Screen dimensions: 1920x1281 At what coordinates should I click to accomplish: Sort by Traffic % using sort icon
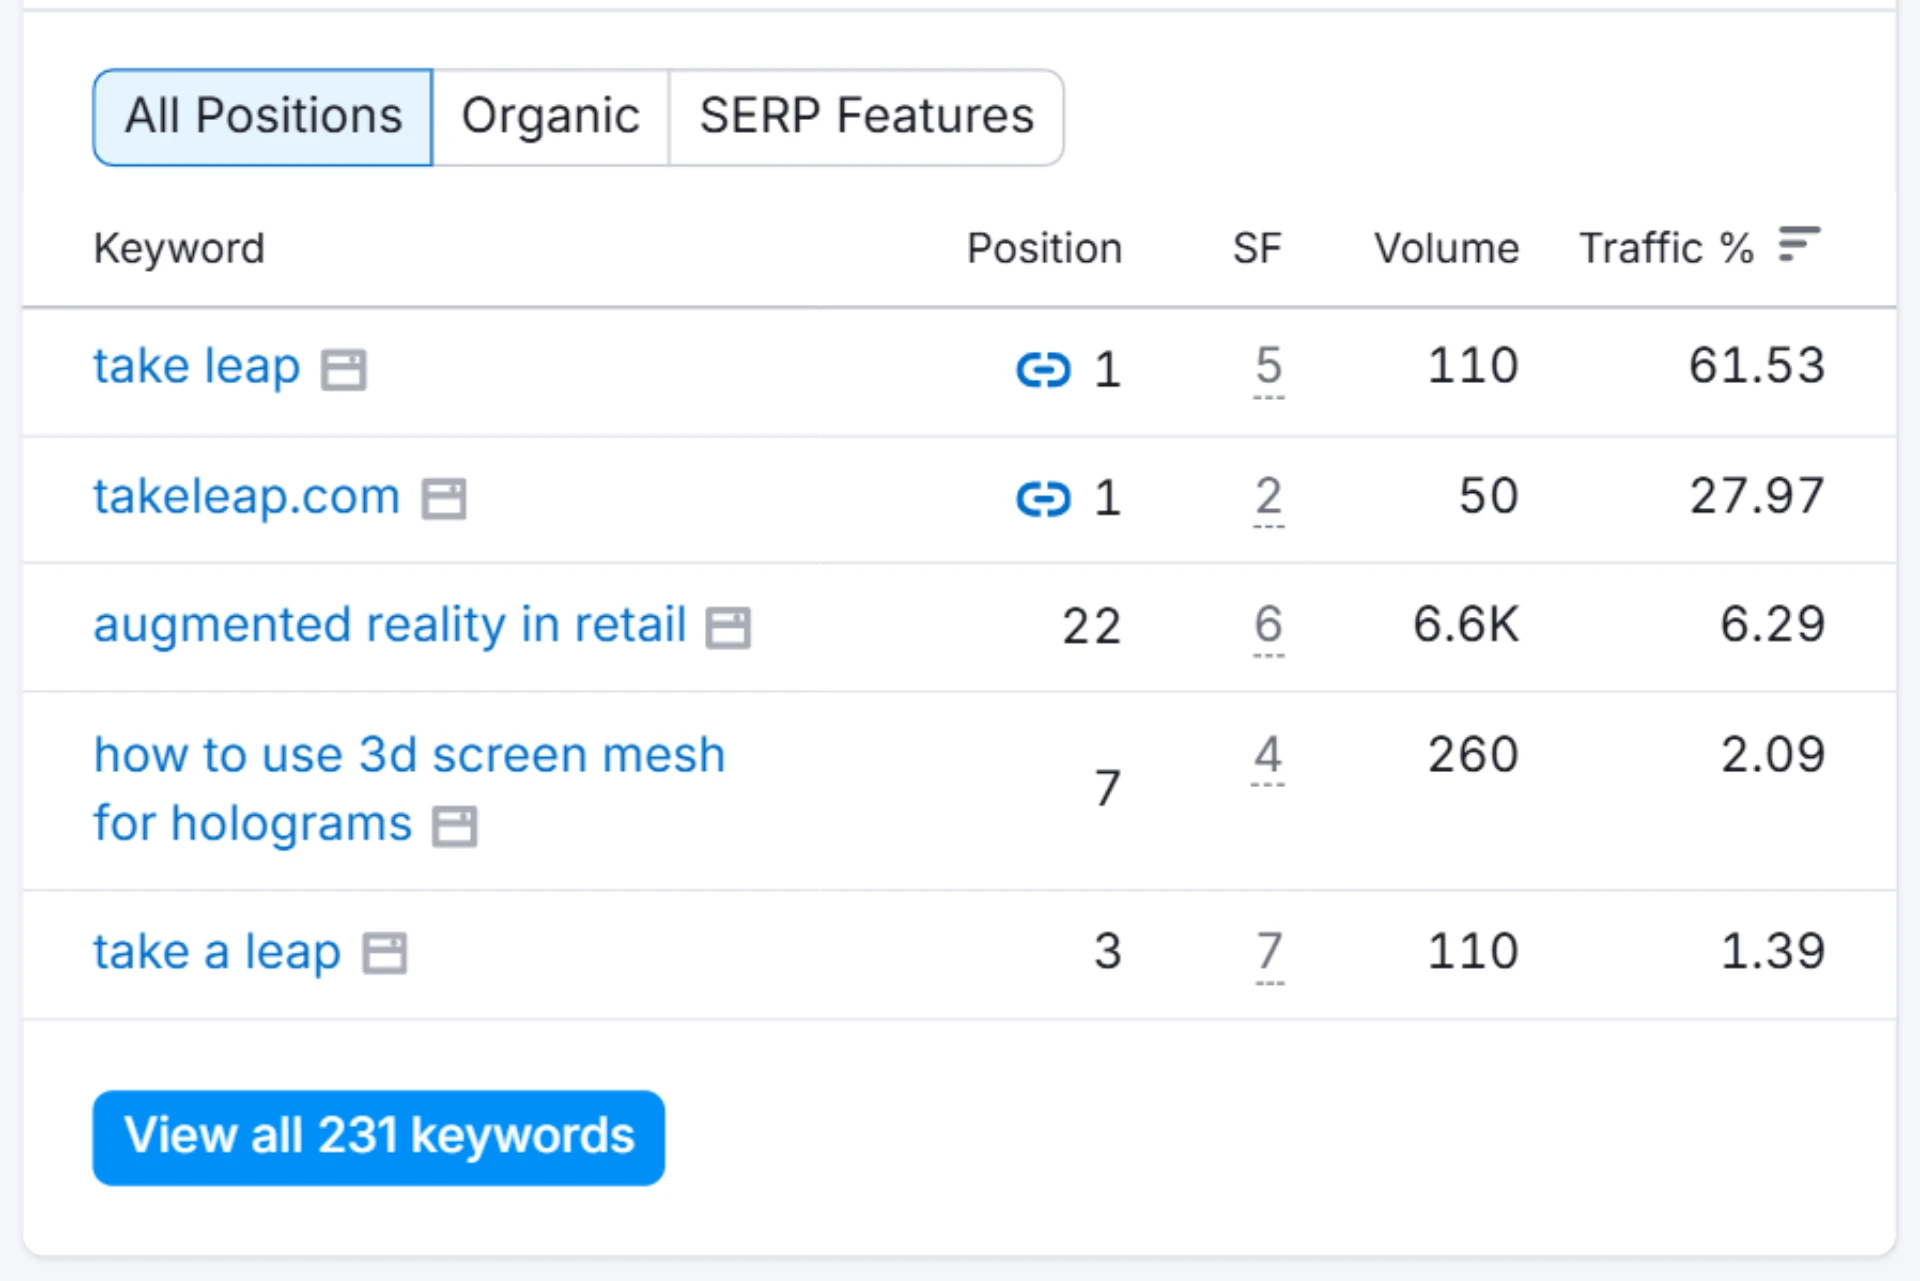(1798, 245)
